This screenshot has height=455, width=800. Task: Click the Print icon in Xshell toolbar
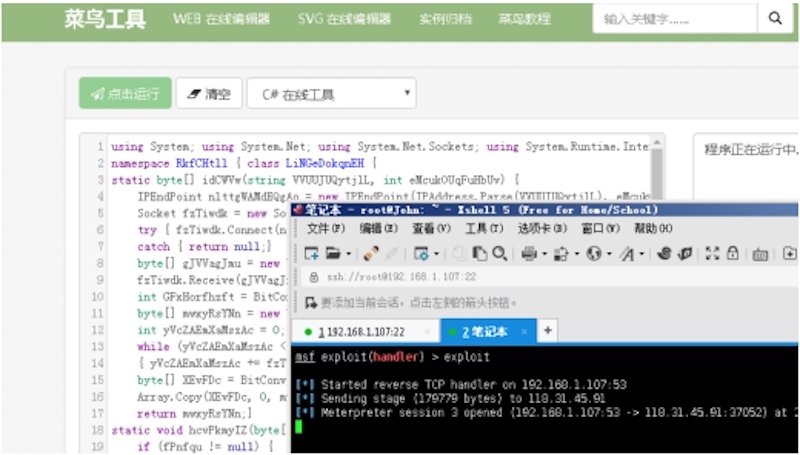(x=529, y=254)
